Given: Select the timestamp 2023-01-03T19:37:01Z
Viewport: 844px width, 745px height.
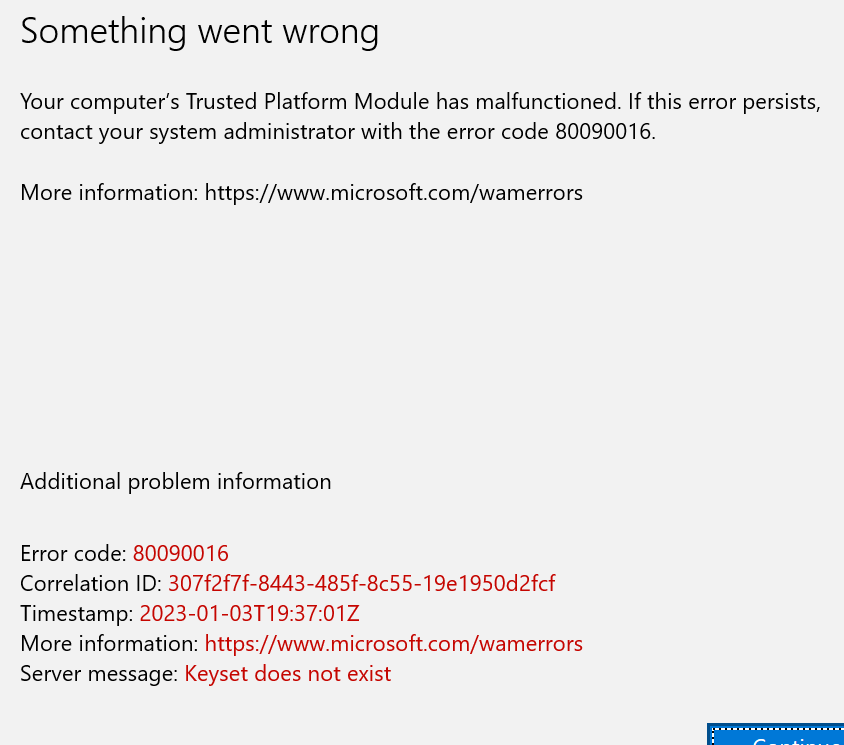Looking at the screenshot, I should pos(249,613).
